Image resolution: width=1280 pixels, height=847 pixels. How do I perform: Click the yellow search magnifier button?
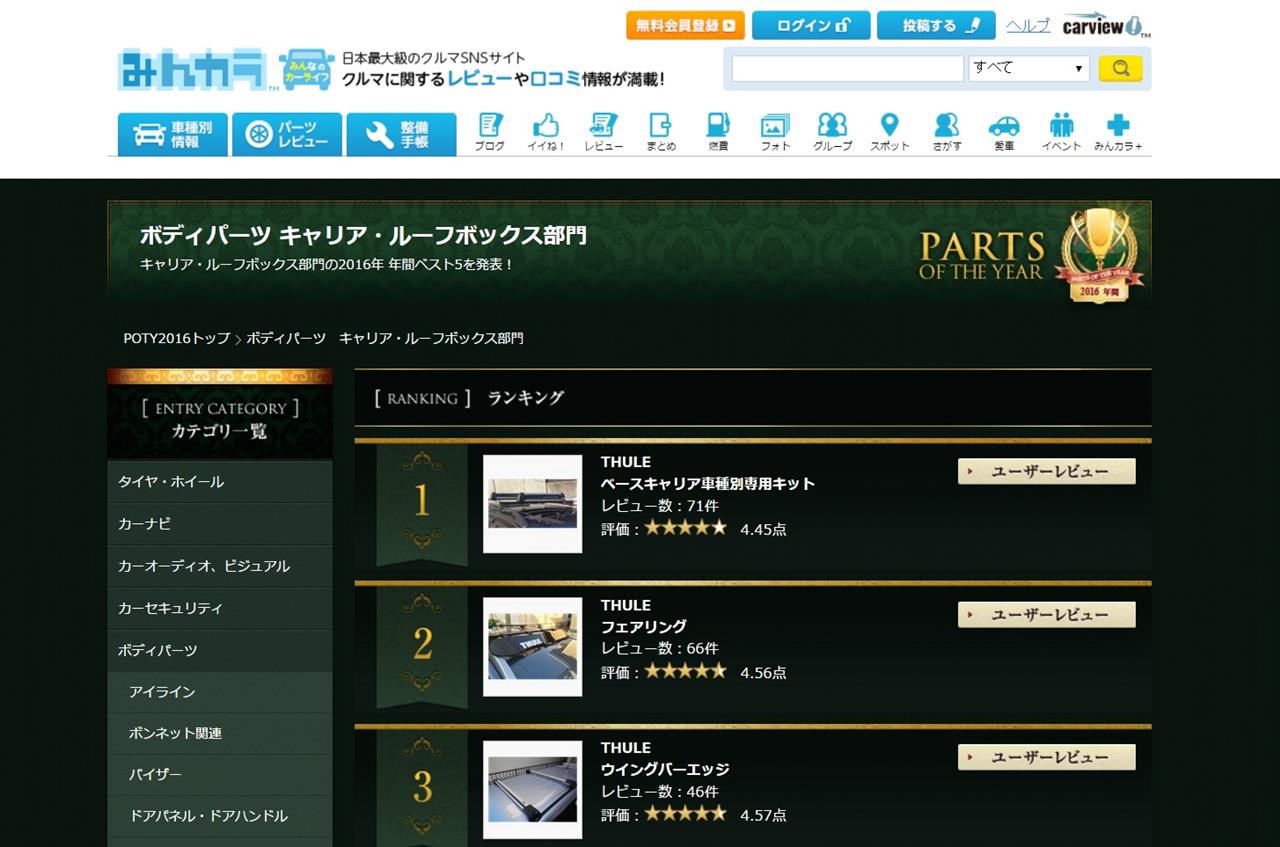point(1121,68)
